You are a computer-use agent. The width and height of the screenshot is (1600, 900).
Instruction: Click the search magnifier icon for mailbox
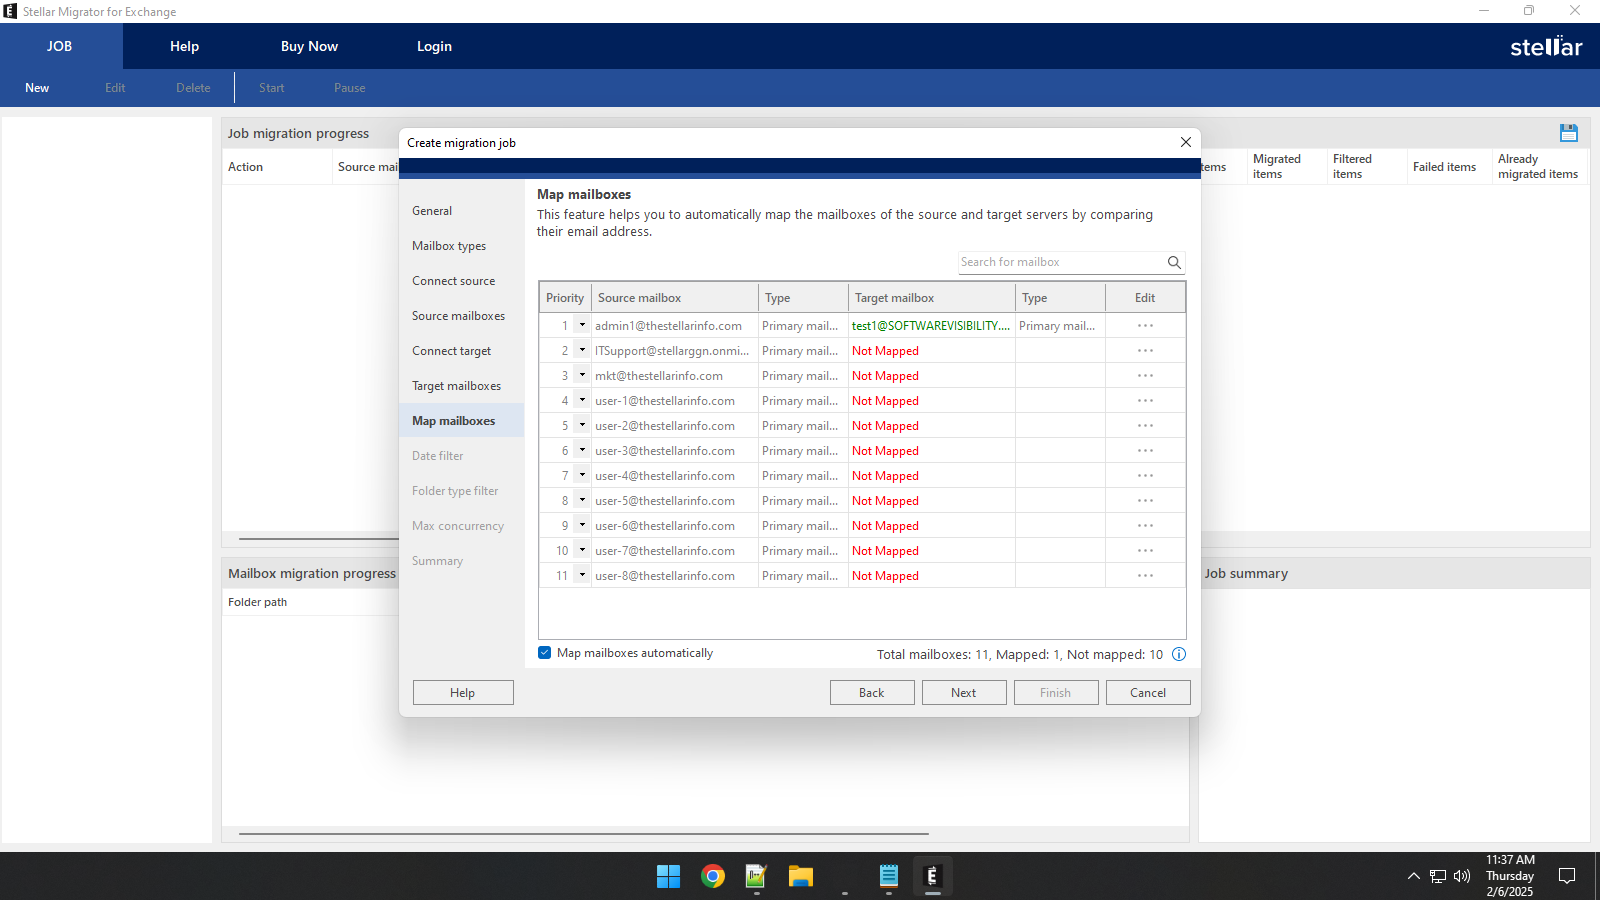point(1174,262)
